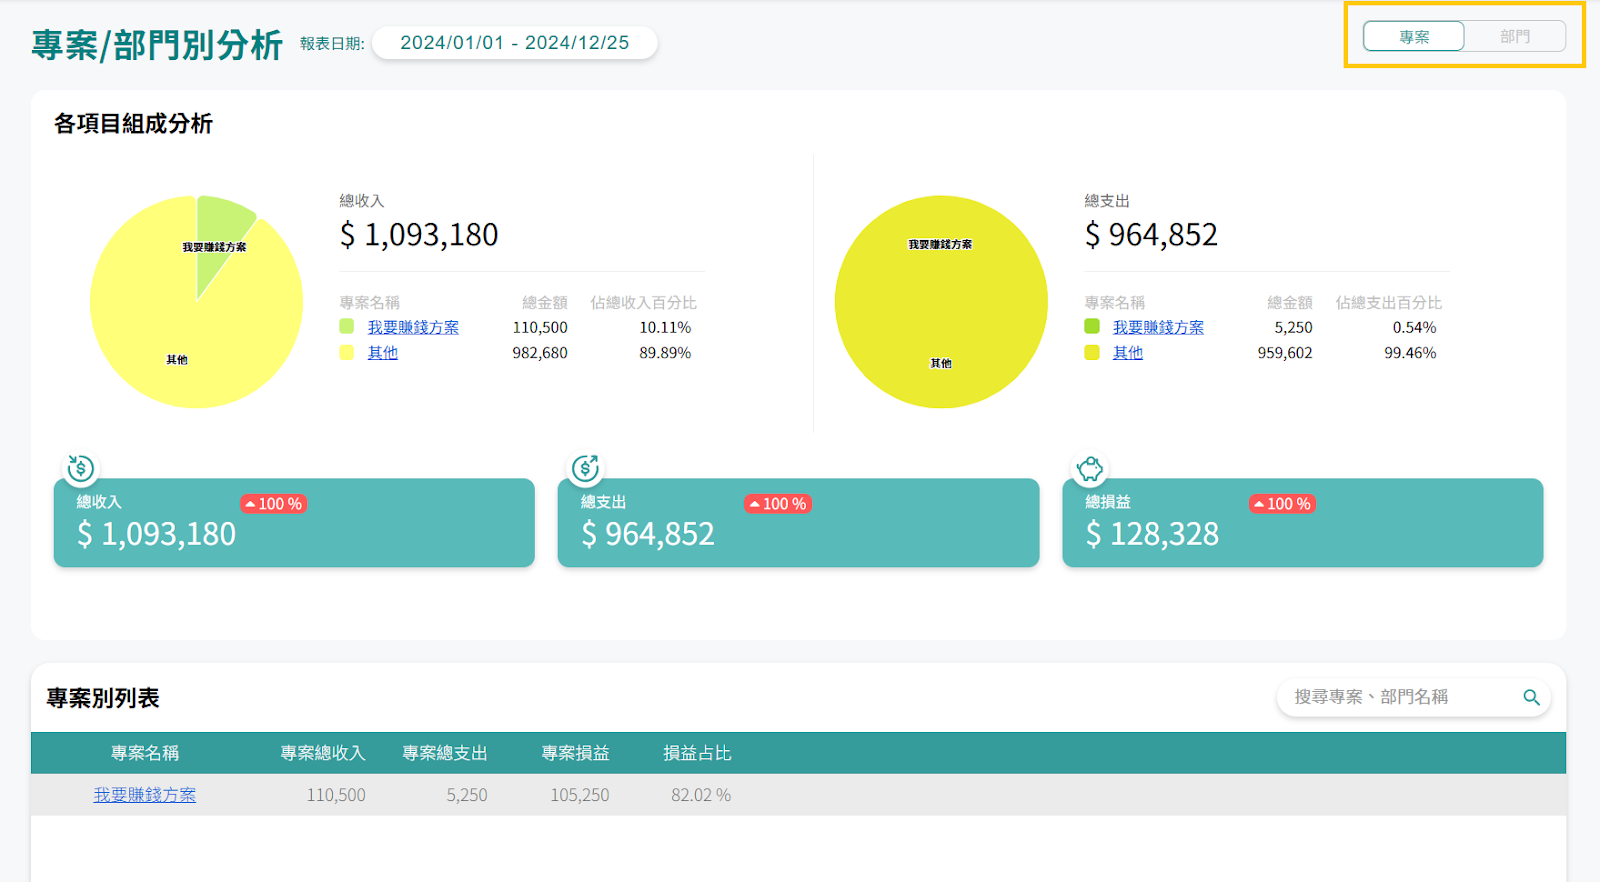Viewport: 1600px width, 882px height.
Task: Click yellow swatch beside expense 其他
Action: click(1092, 352)
